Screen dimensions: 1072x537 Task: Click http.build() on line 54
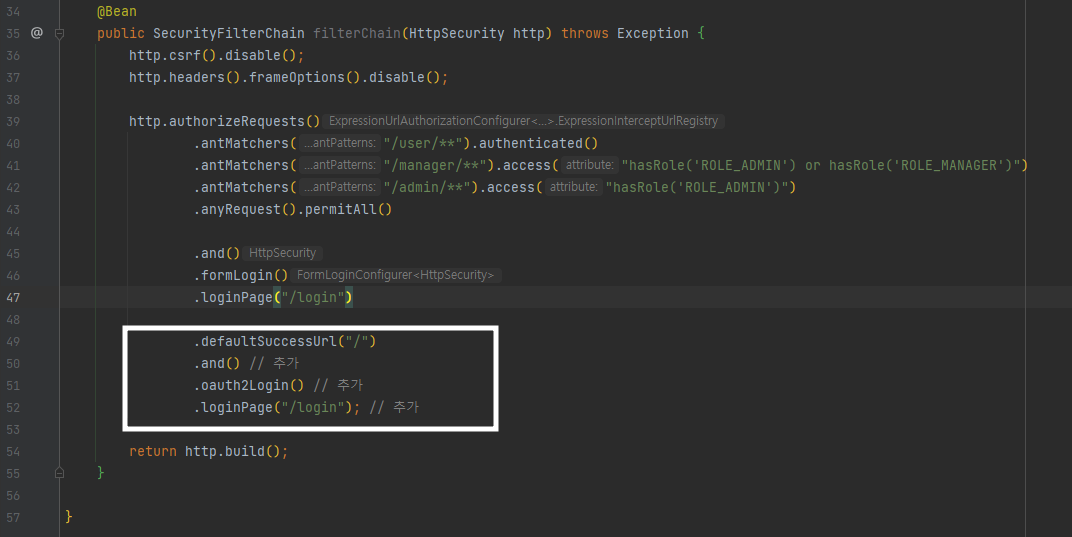(232, 451)
